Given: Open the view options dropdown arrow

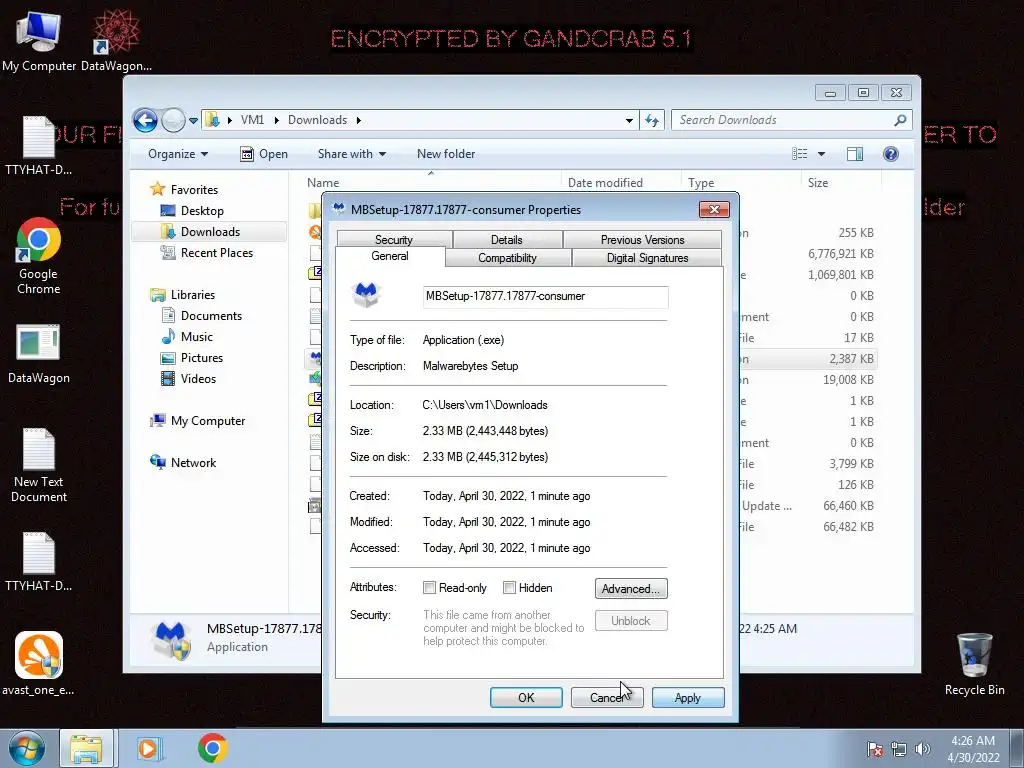Looking at the screenshot, I should click(822, 154).
